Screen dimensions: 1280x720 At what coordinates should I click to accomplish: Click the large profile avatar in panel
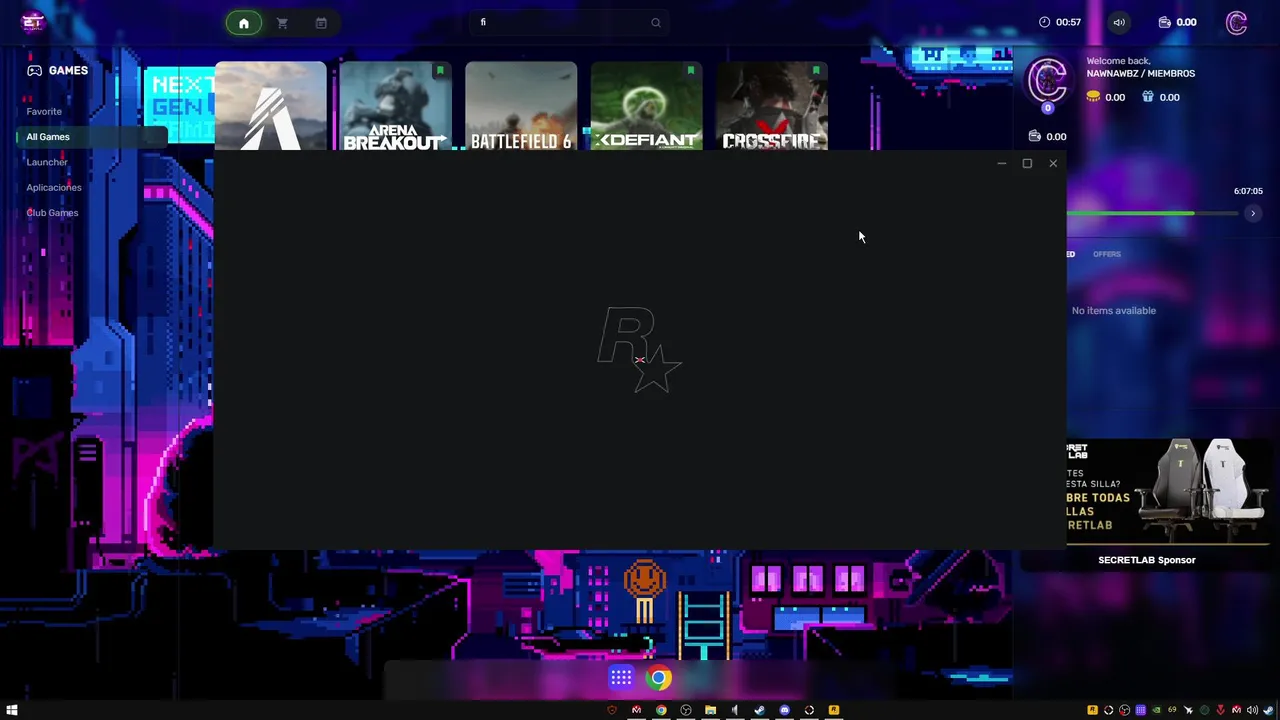coord(1047,82)
